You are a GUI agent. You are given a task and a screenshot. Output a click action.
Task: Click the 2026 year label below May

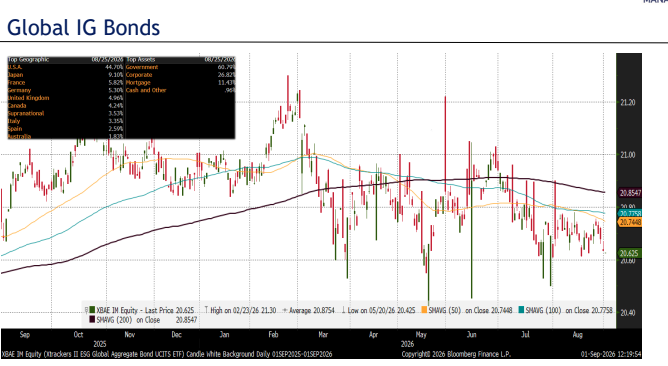(x=407, y=344)
